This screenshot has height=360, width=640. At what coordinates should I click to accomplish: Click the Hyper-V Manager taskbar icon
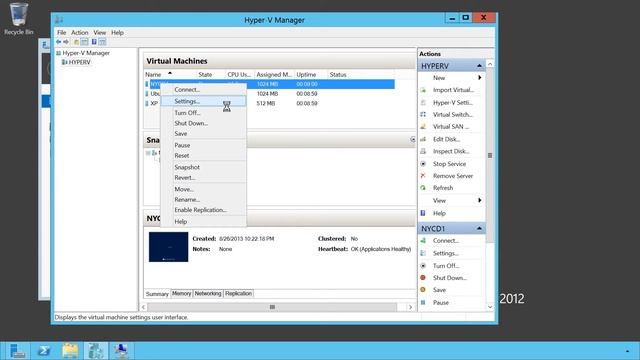pos(96,351)
